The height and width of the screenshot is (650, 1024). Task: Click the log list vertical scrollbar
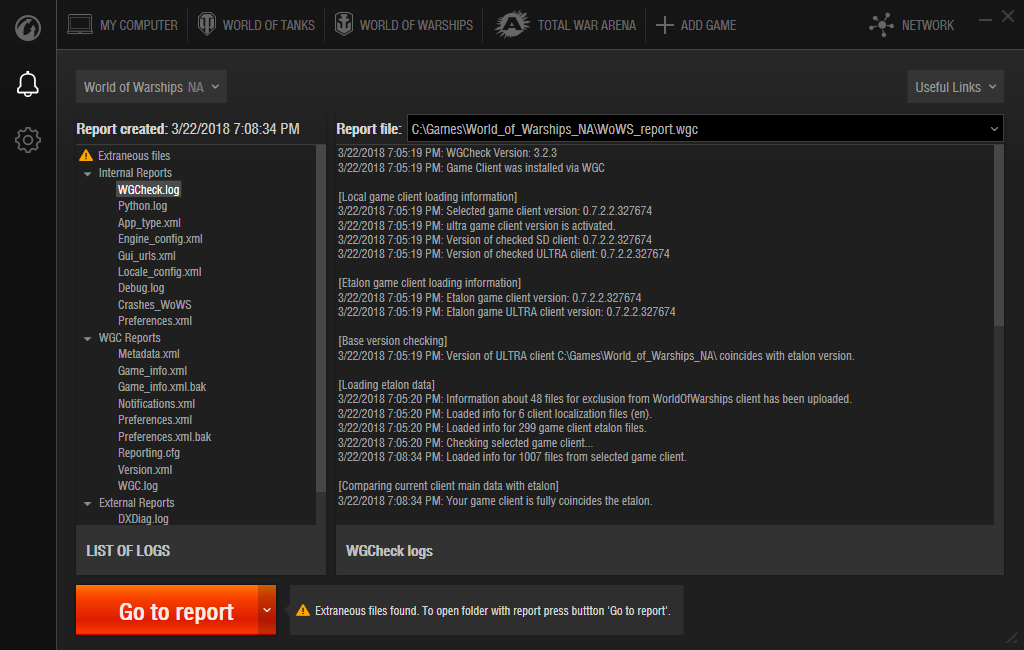(321, 318)
